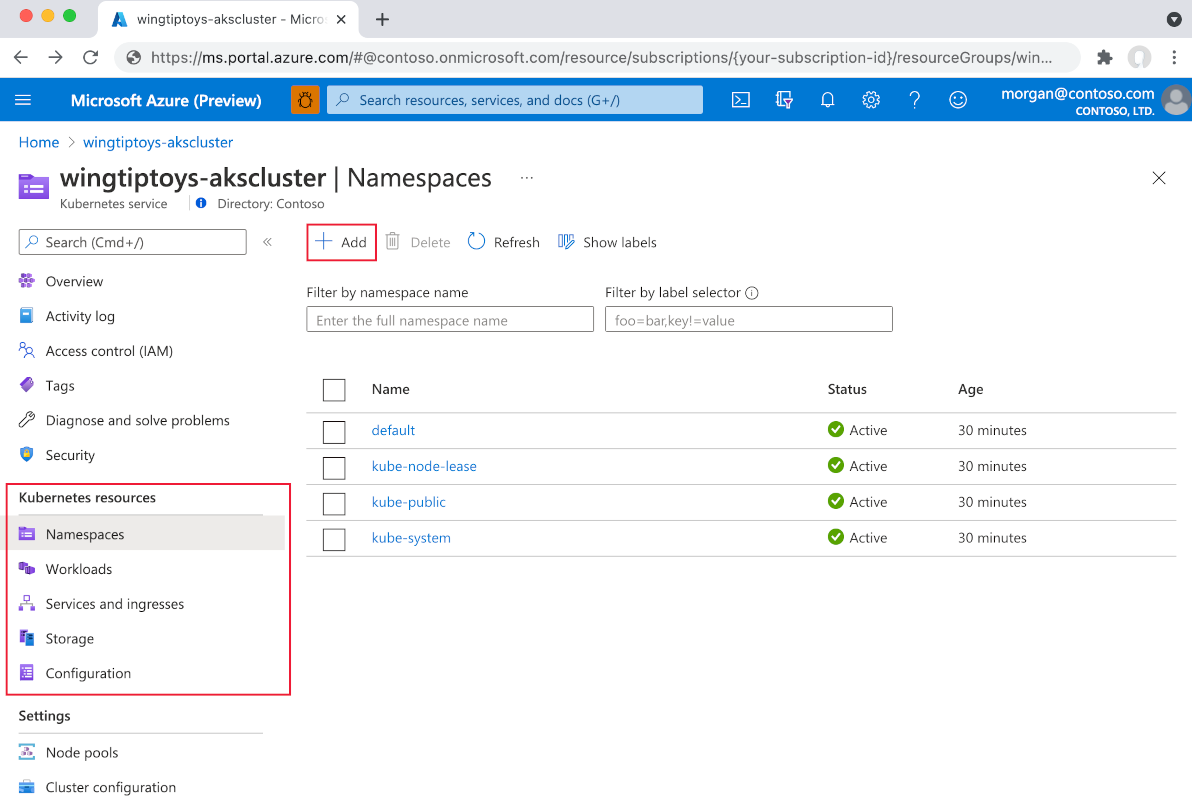Add a new namespace
The width and height of the screenshot is (1192, 804).
click(340, 241)
